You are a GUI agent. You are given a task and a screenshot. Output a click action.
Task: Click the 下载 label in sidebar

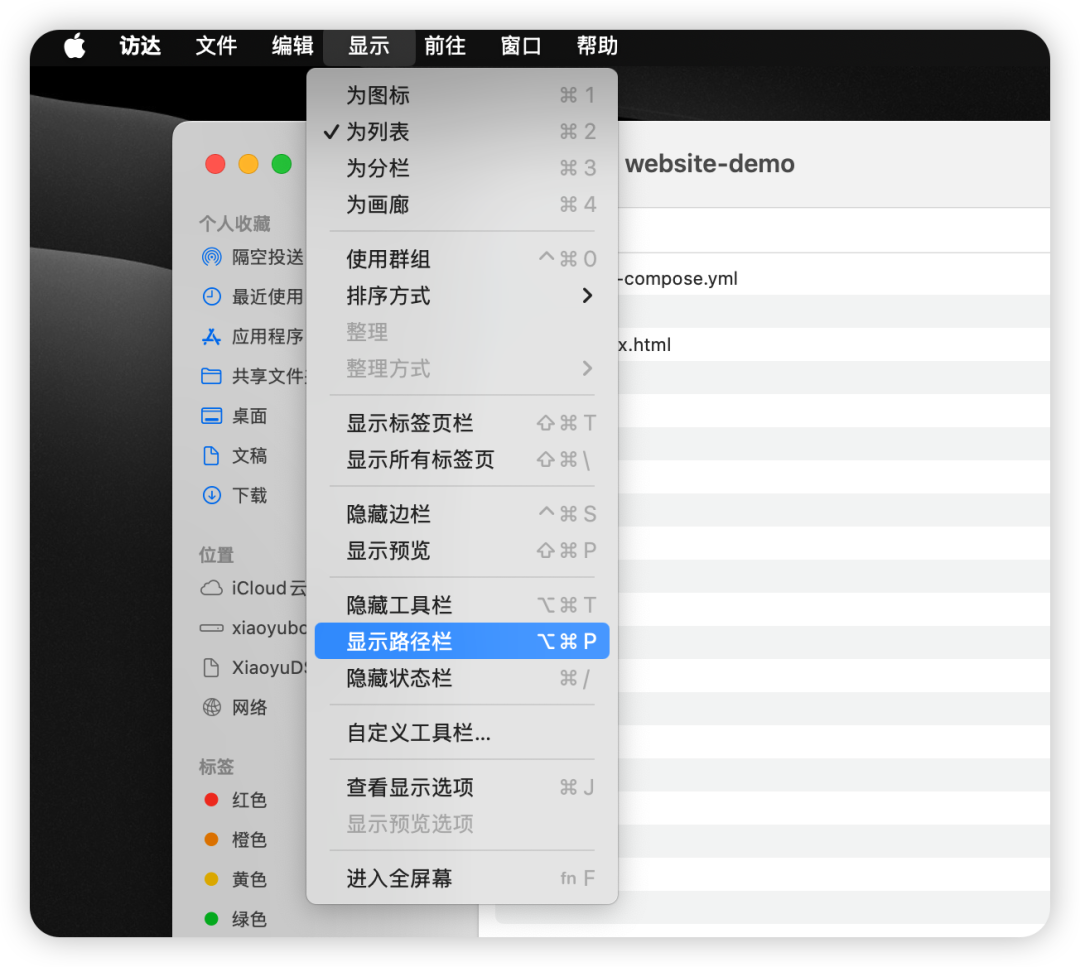click(249, 495)
